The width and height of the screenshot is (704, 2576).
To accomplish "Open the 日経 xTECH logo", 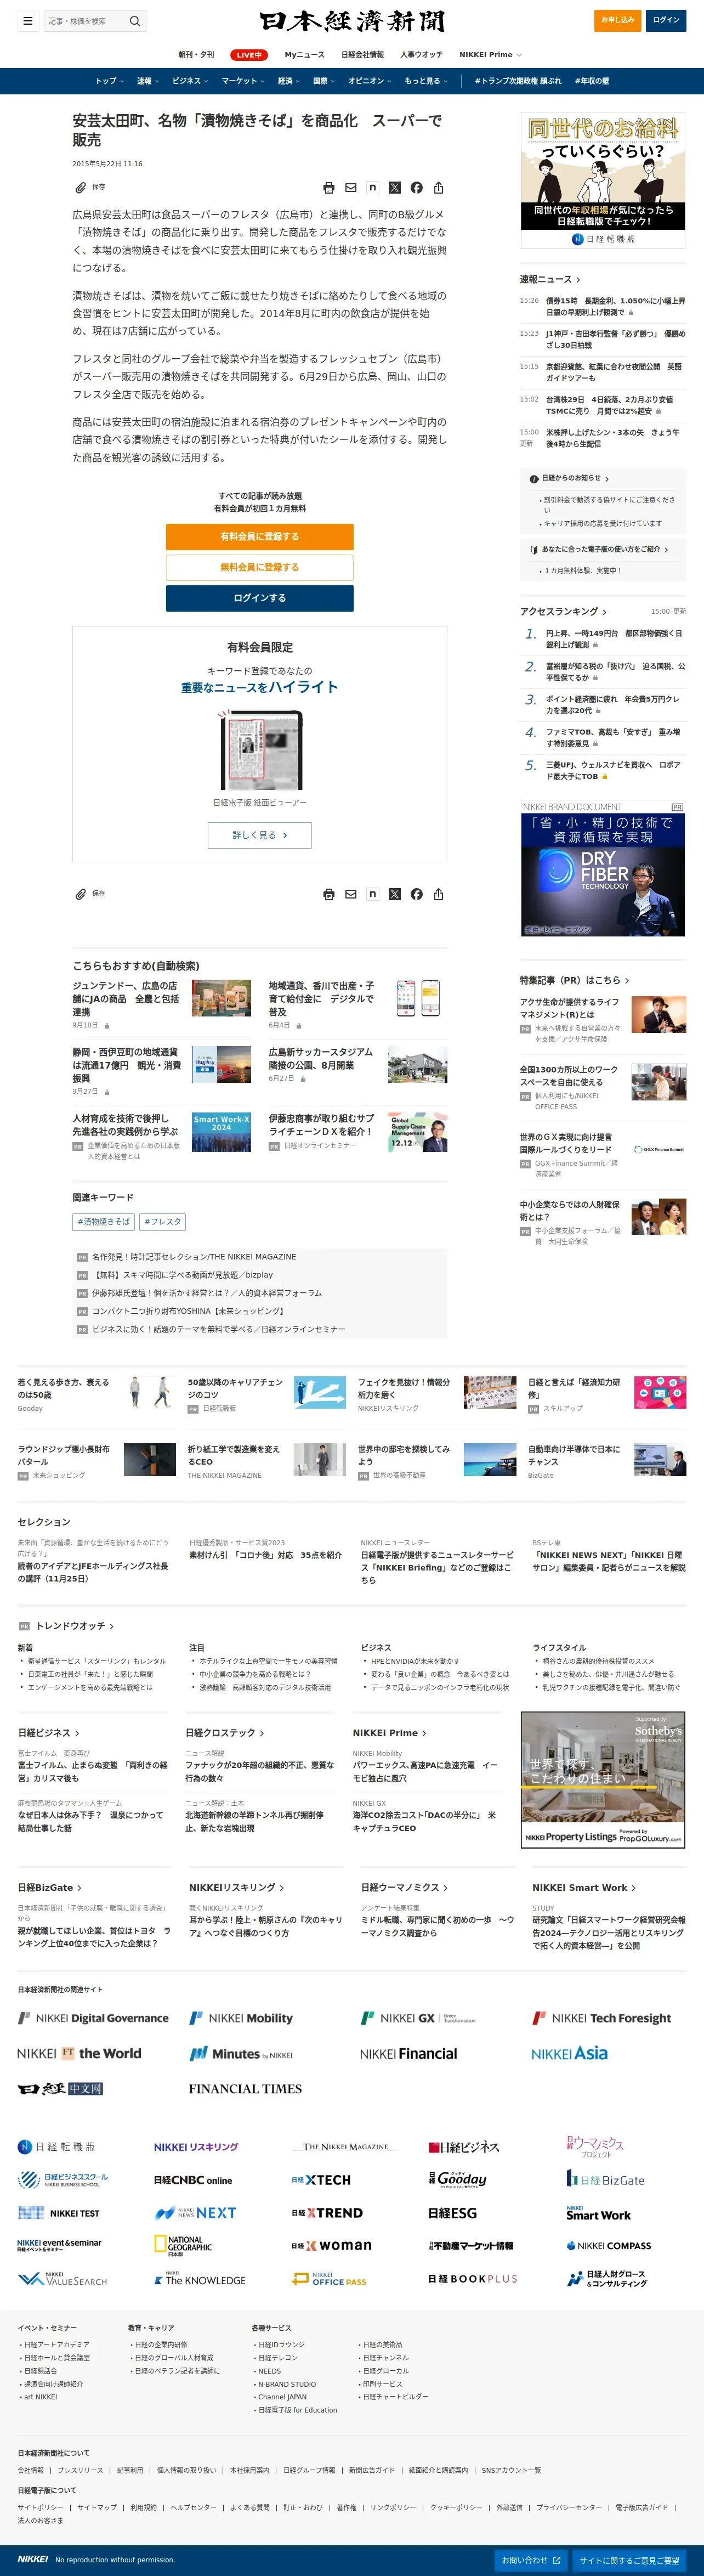I will tap(321, 2180).
